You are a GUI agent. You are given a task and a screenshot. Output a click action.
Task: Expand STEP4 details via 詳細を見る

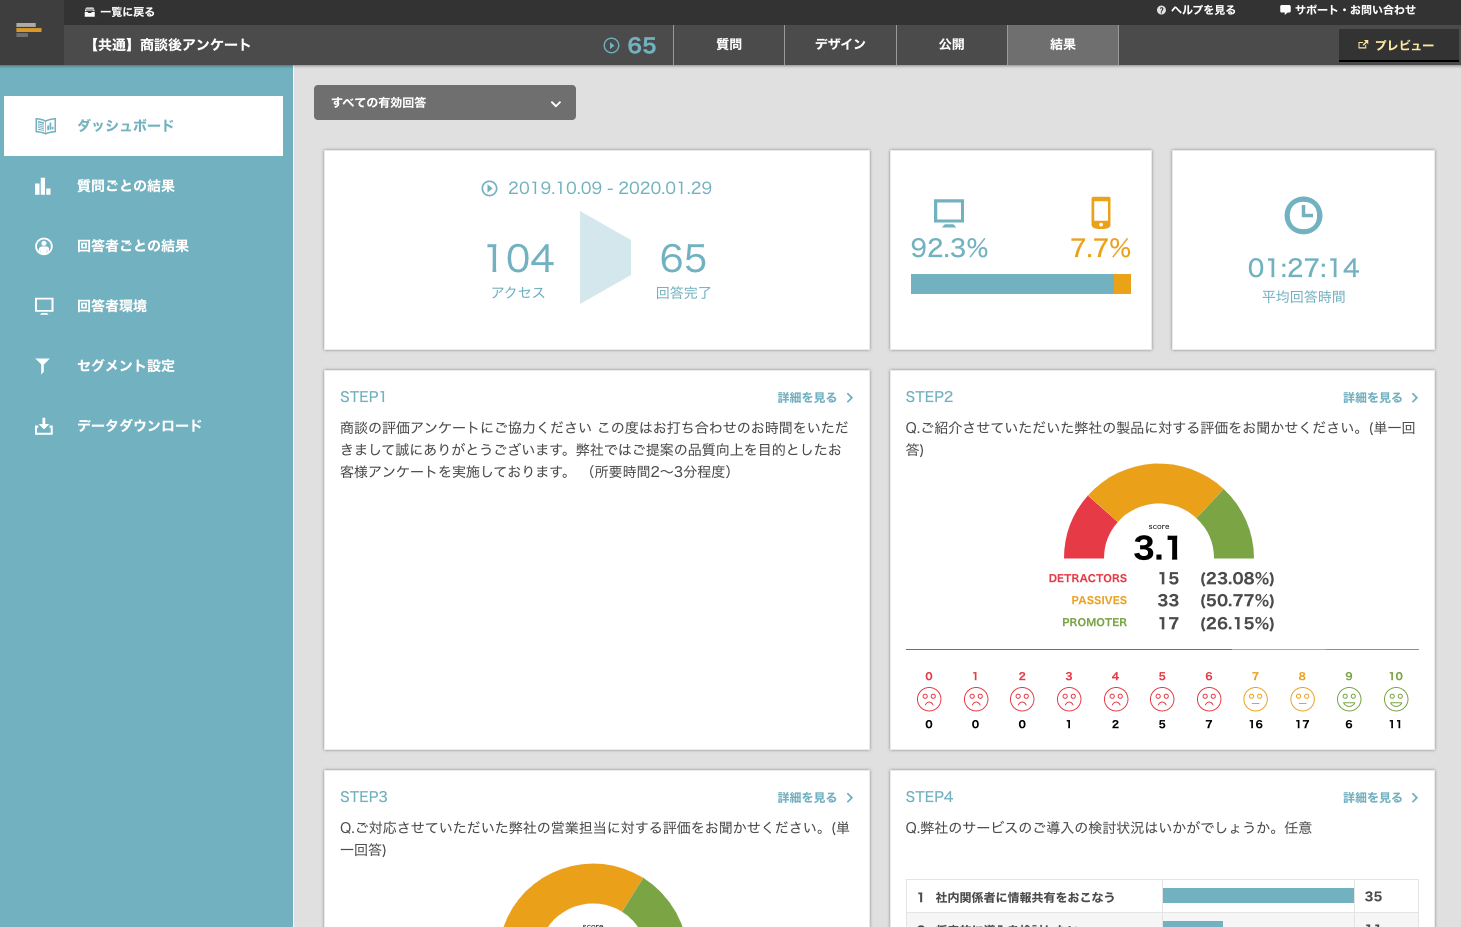point(1380,798)
